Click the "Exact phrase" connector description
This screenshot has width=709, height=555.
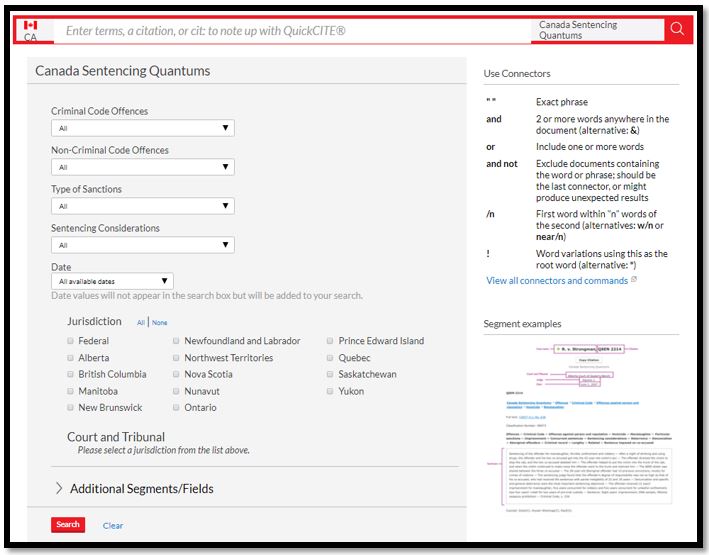(562, 102)
